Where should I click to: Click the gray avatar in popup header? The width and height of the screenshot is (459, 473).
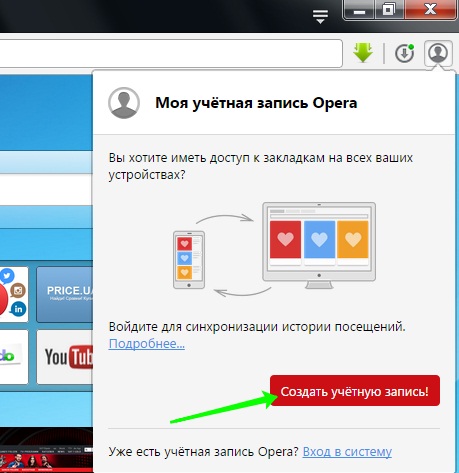click(x=124, y=103)
